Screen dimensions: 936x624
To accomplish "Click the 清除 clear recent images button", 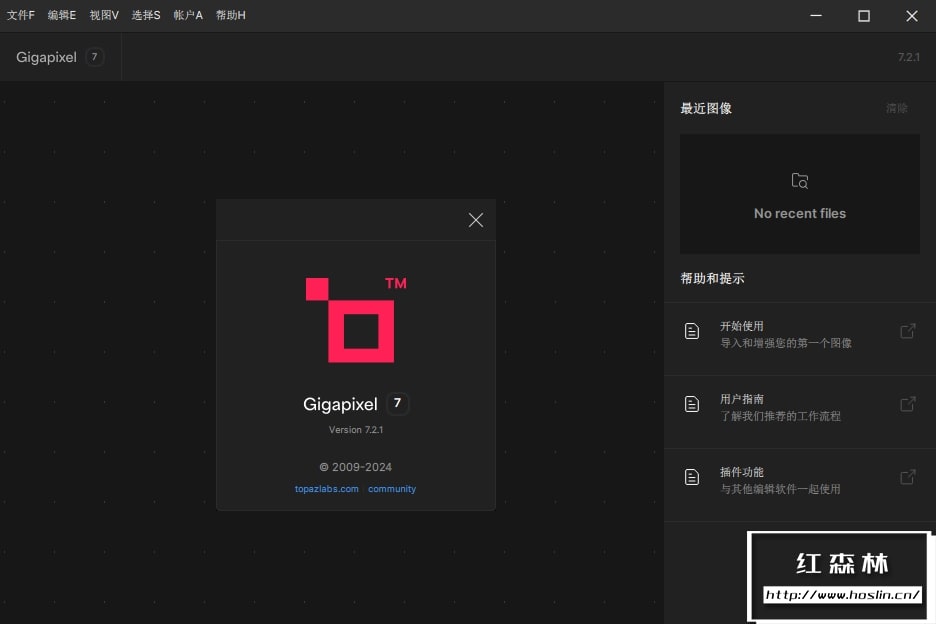I will 897,108.
